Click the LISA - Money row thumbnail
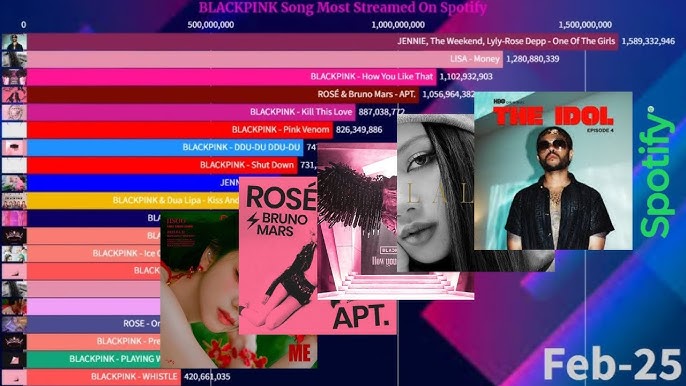The height and width of the screenshot is (386, 686). [x=14, y=60]
